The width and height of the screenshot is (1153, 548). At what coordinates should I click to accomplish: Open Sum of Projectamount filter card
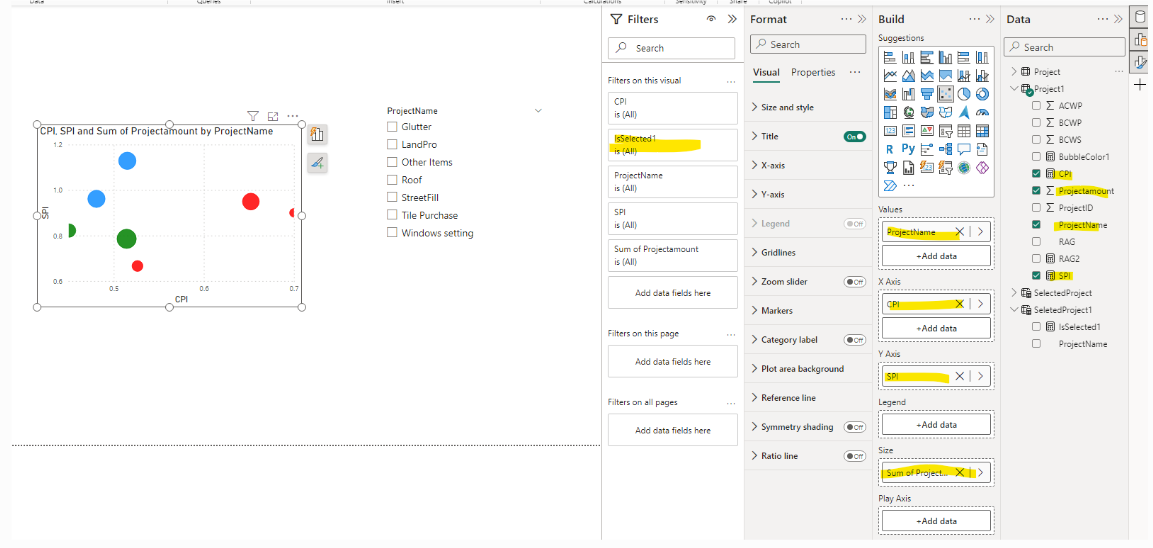click(673, 255)
